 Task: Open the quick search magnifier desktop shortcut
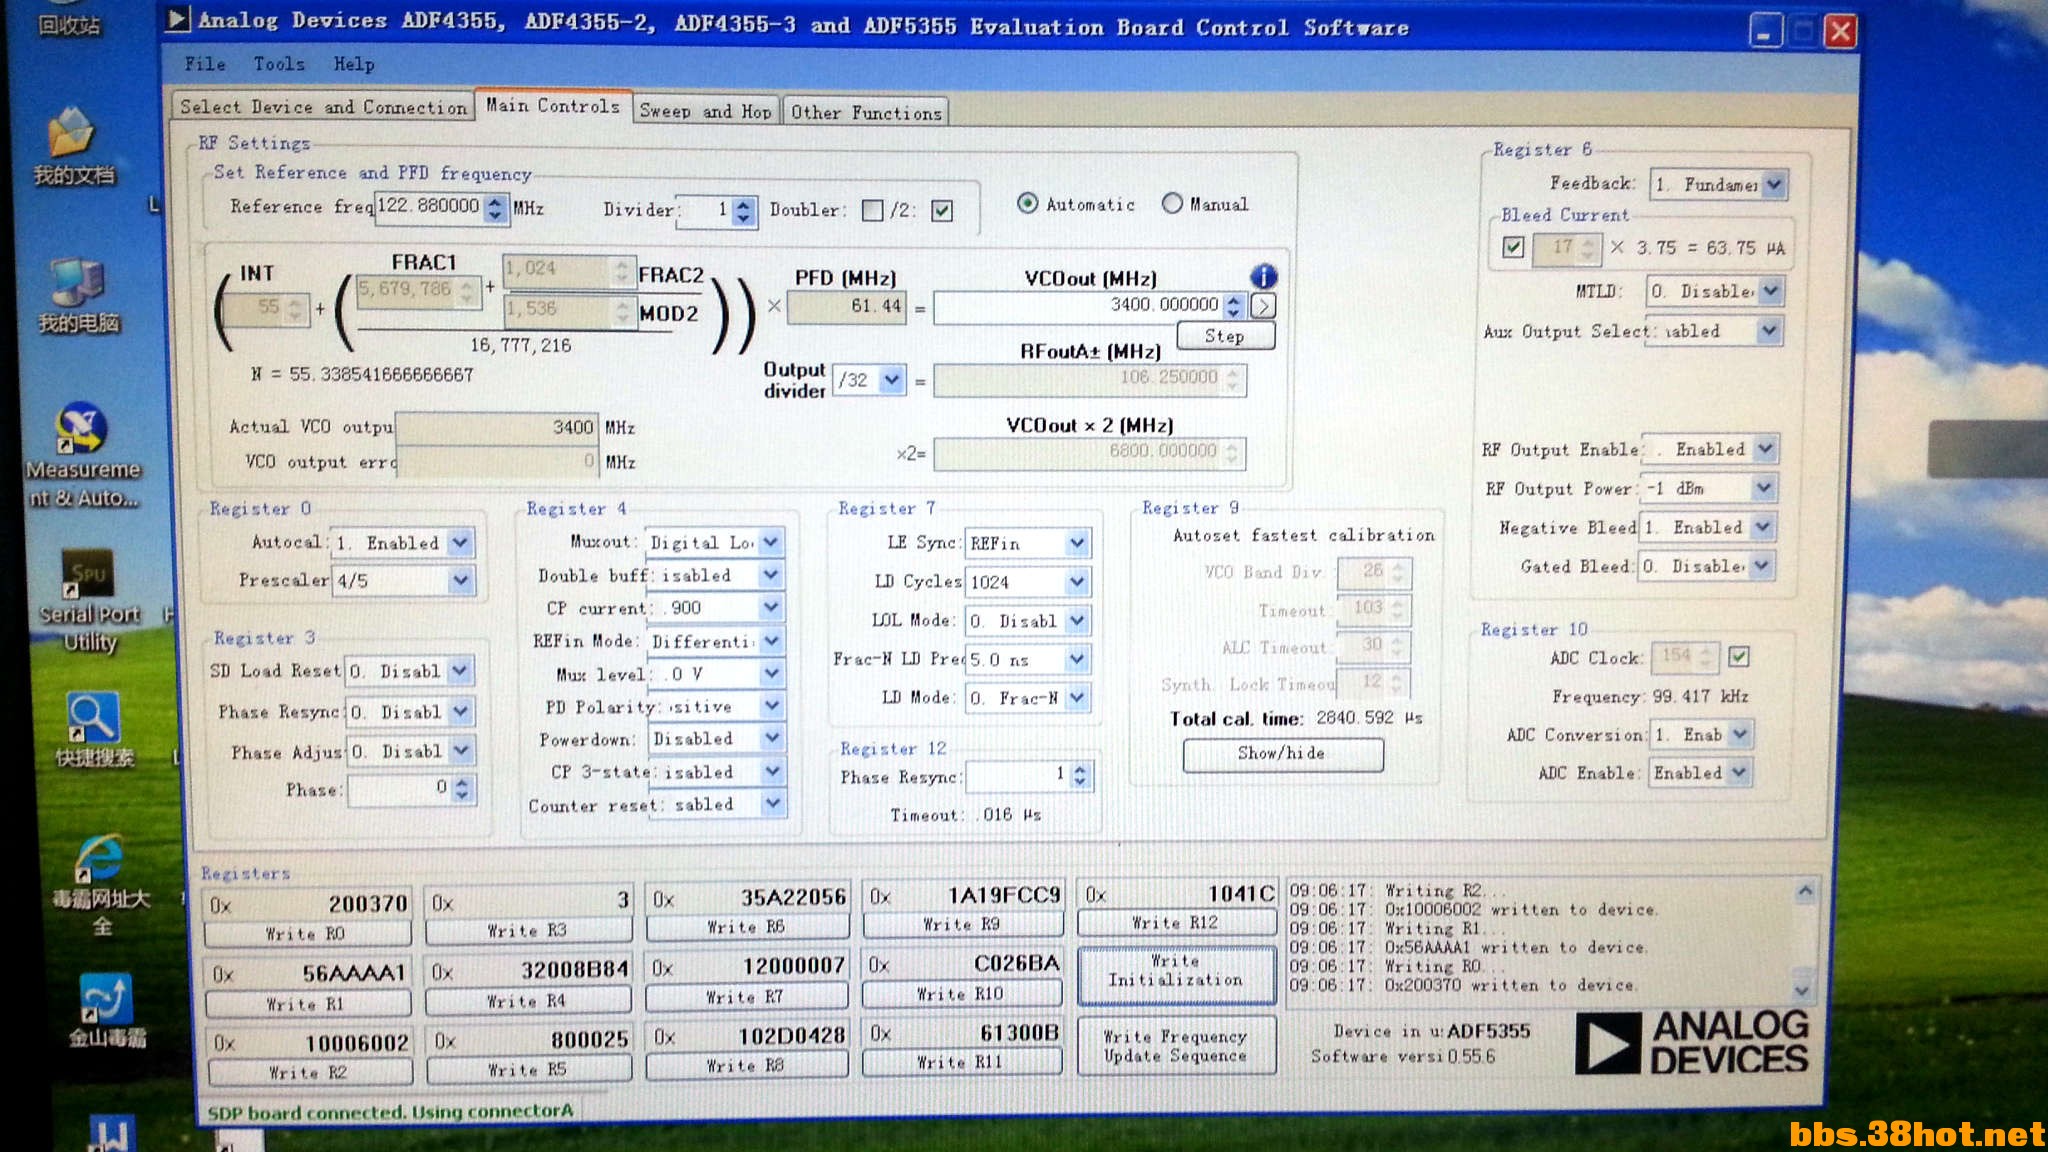point(93,730)
